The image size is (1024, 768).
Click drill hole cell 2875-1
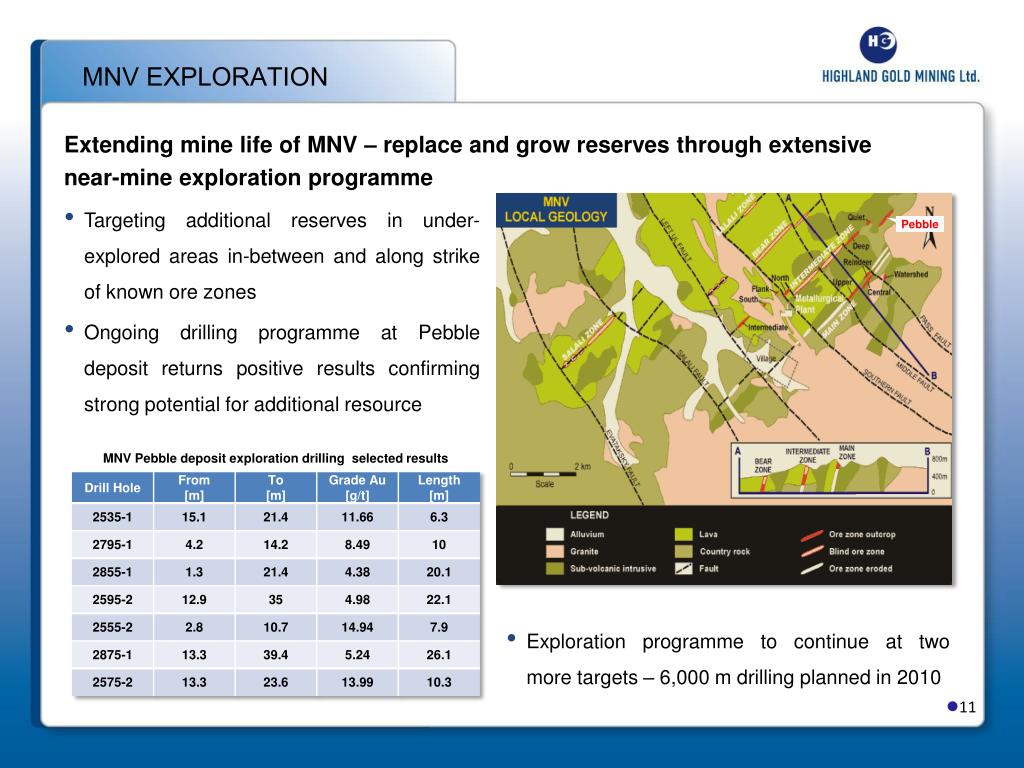(x=112, y=654)
